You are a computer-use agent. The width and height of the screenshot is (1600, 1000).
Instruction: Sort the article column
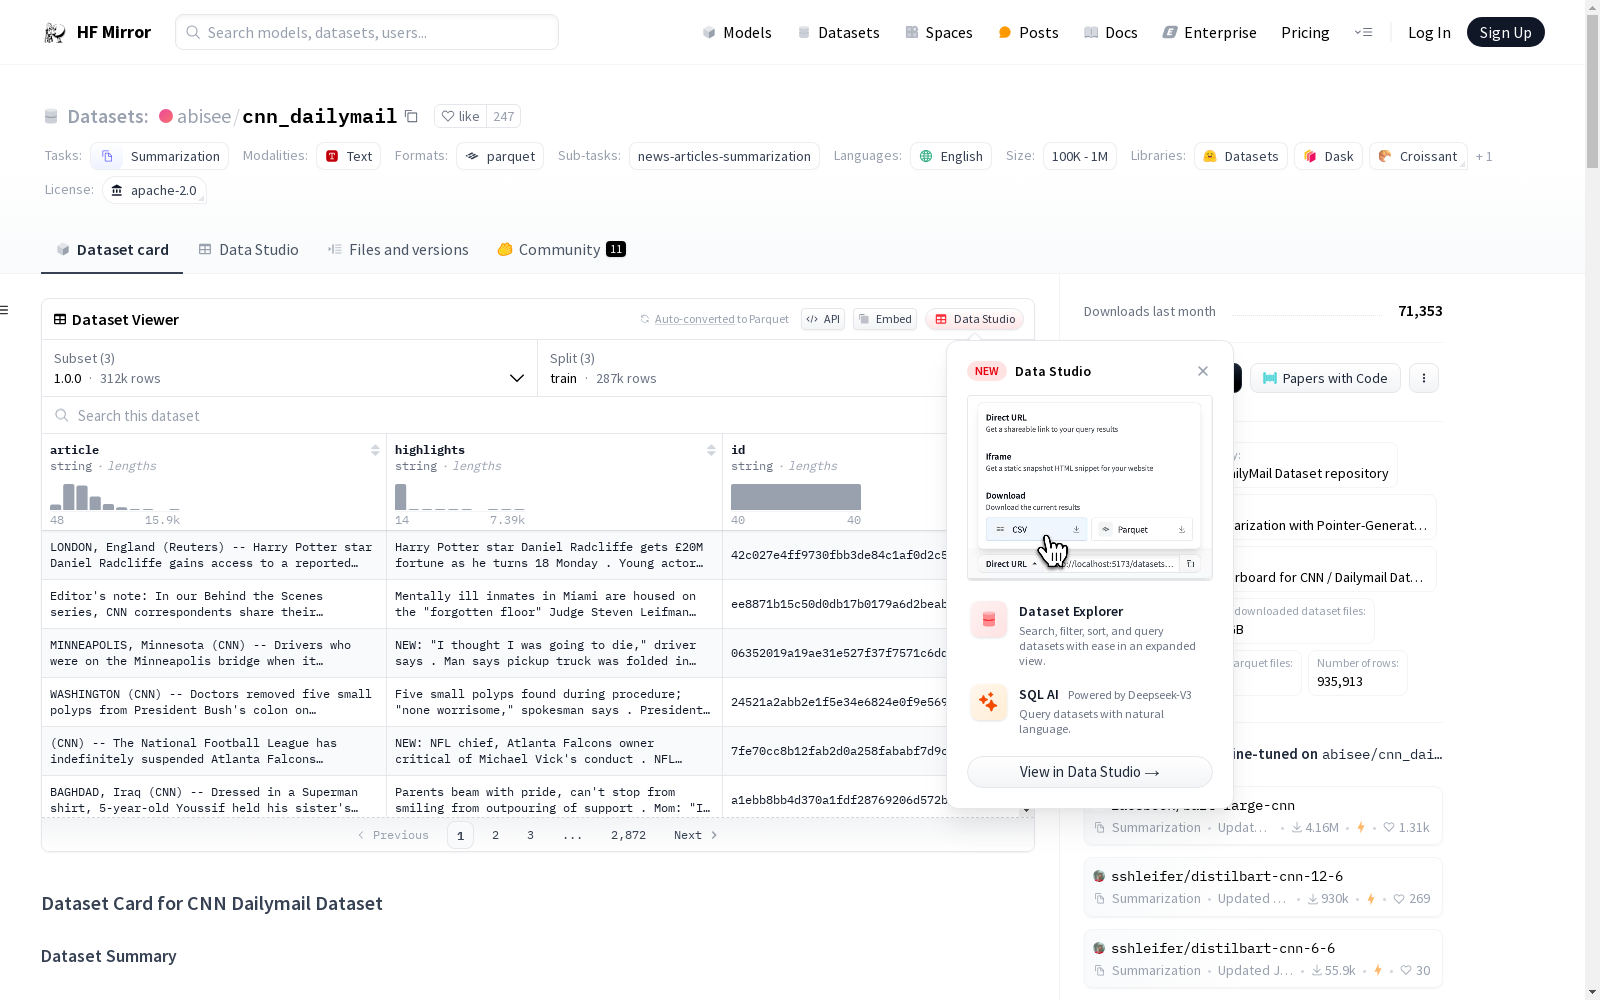[x=375, y=450]
